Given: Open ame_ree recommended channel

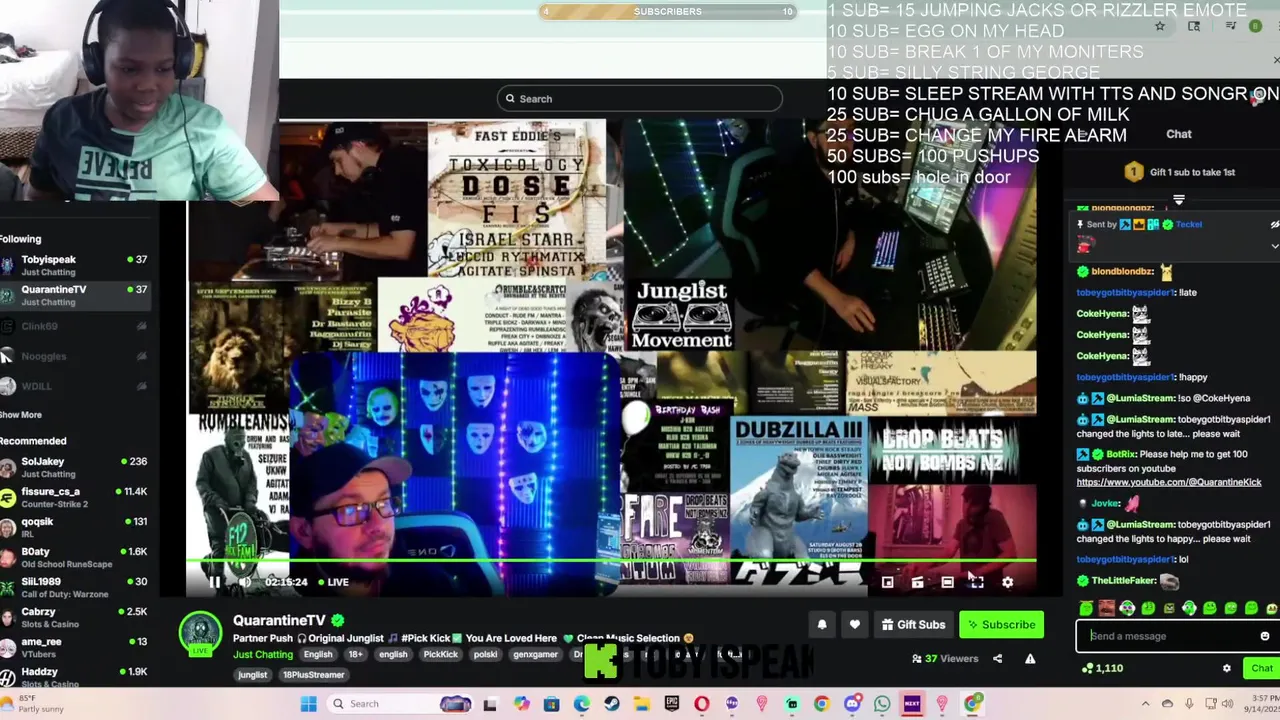Looking at the screenshot, I should (75, 647).
